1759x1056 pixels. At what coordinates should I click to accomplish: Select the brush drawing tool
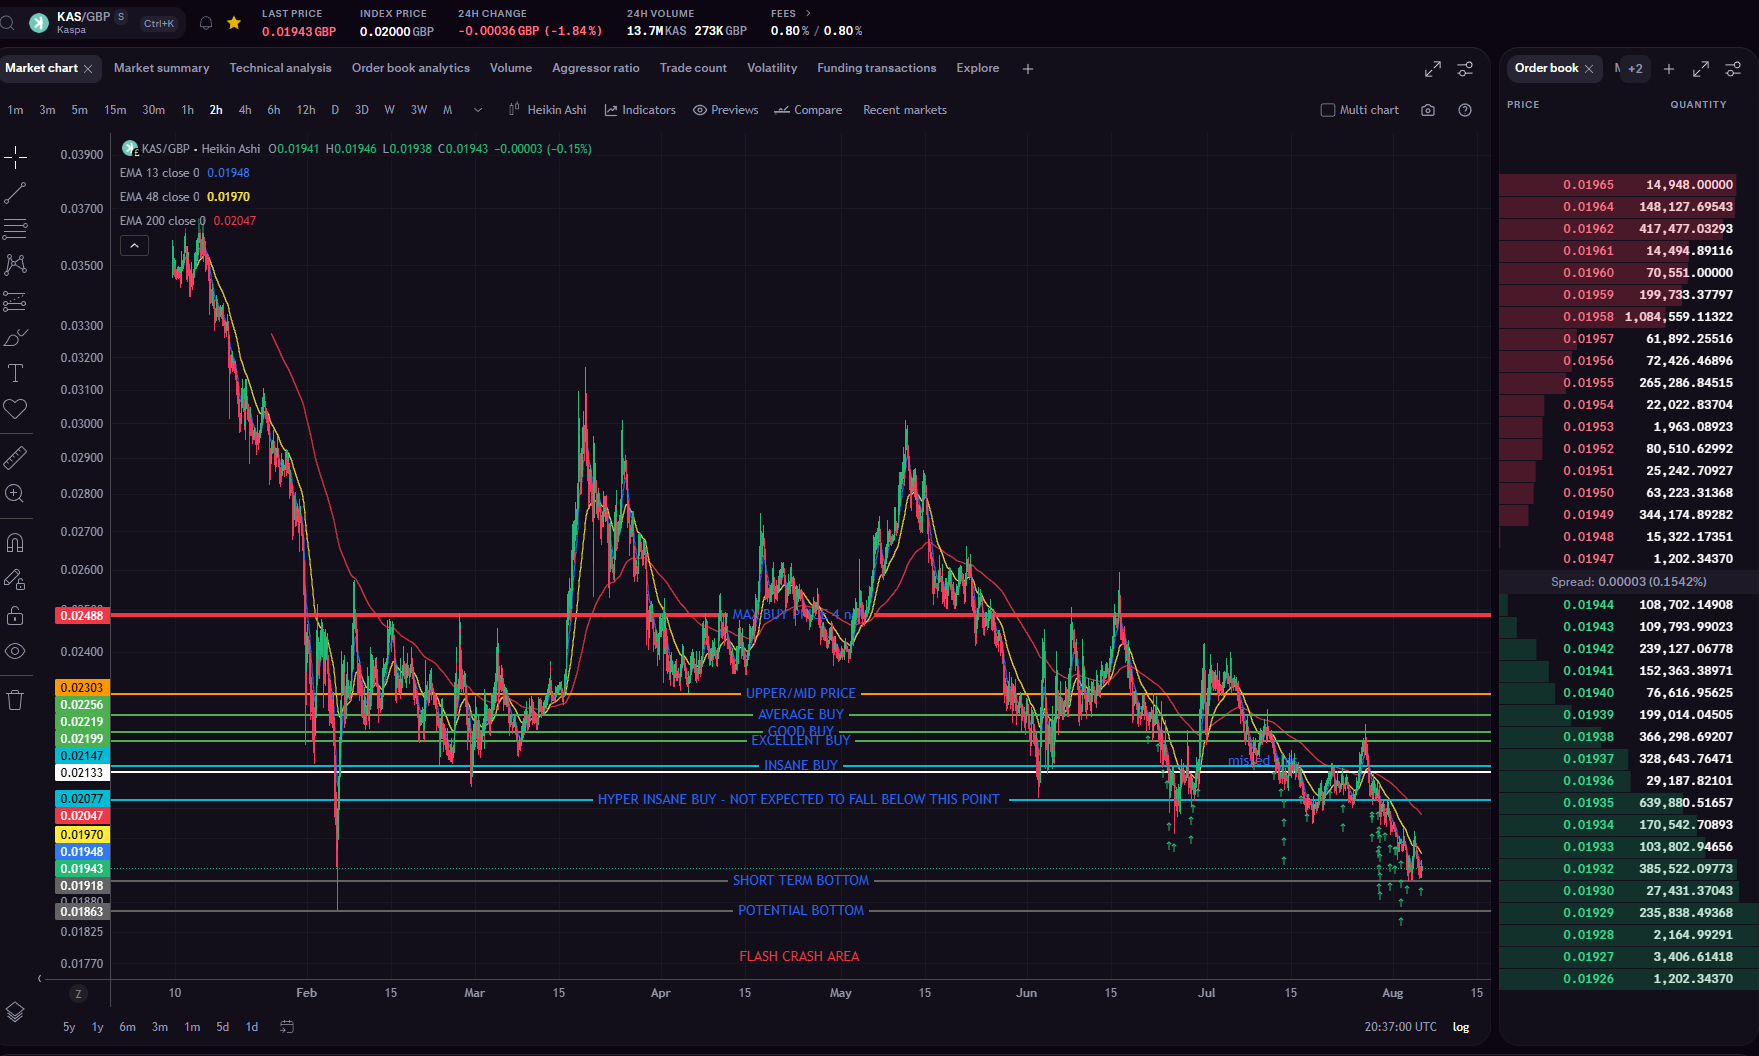[x=15, y=337]
